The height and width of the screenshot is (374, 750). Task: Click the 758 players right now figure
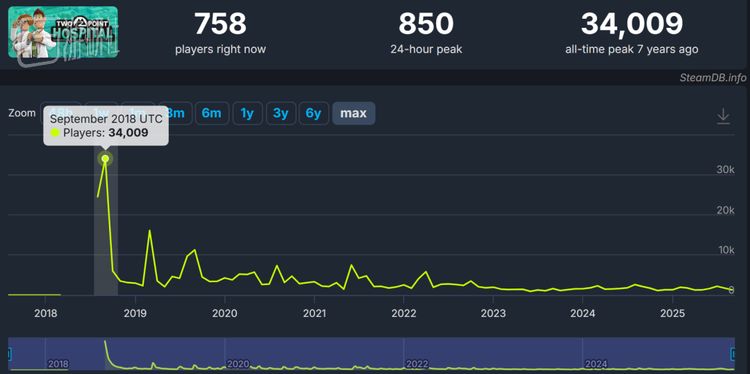pos(221,23)
